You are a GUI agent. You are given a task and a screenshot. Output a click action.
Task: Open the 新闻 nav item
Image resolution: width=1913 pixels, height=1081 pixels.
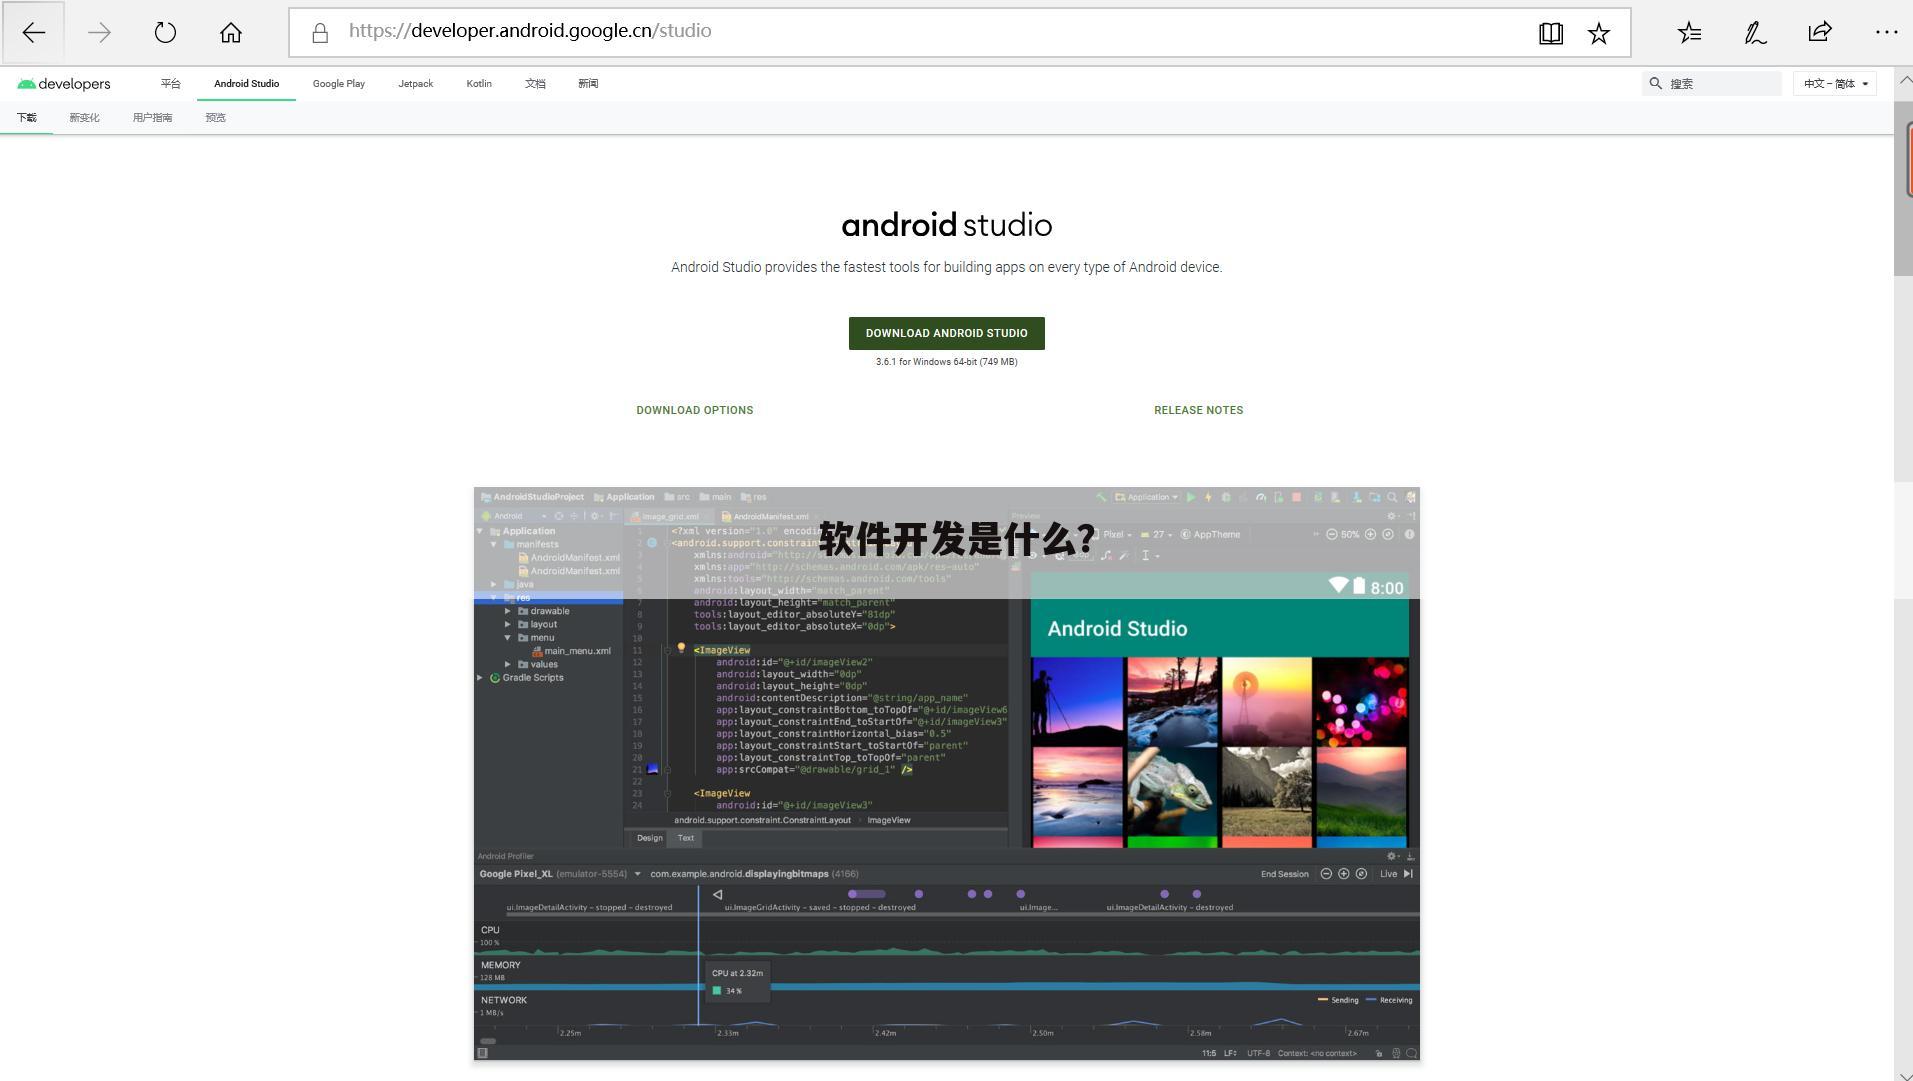point(588,84)
